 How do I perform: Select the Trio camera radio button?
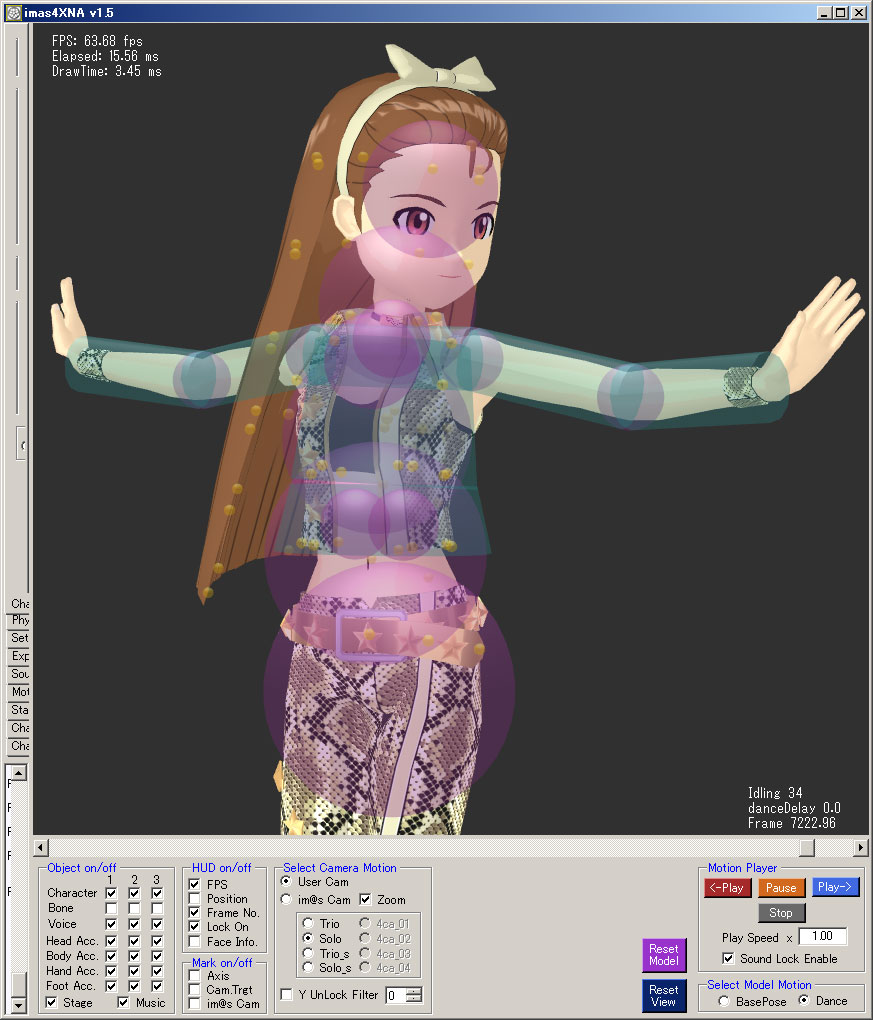tap(308, 924)
